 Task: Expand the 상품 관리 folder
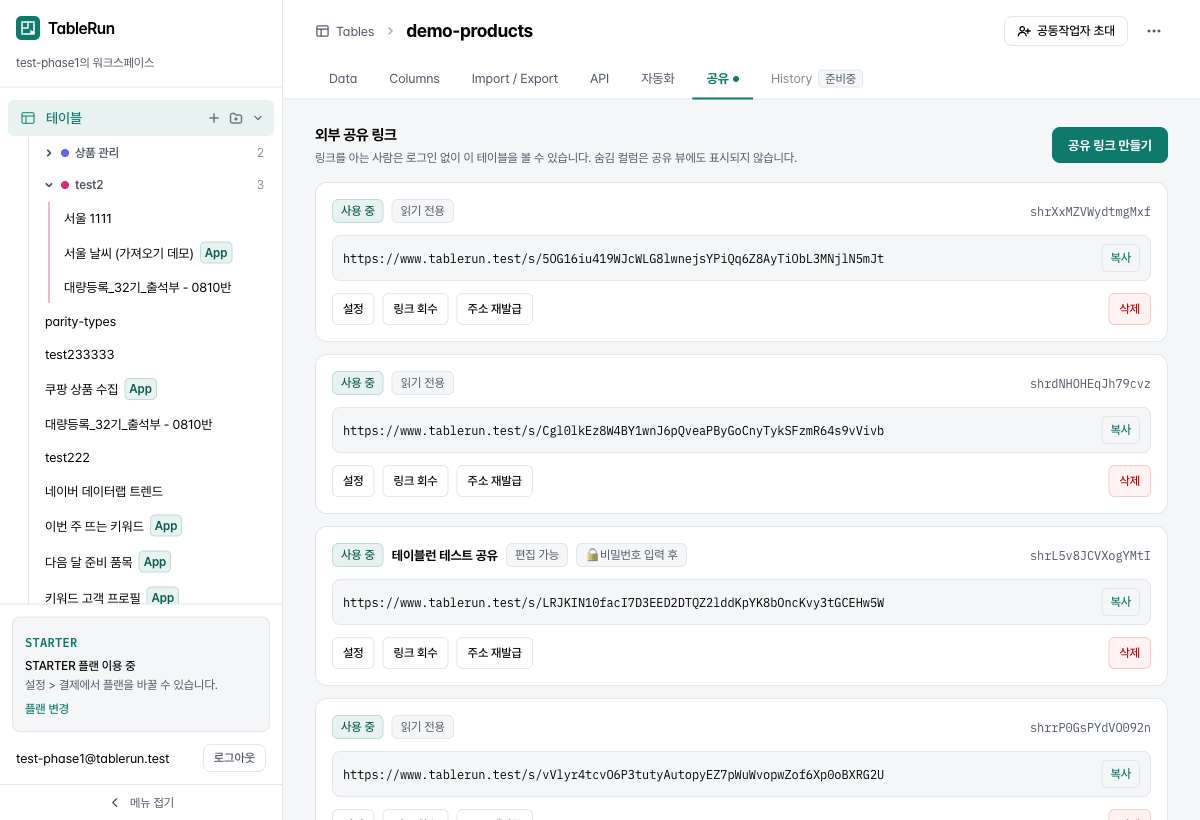point(48,153)
